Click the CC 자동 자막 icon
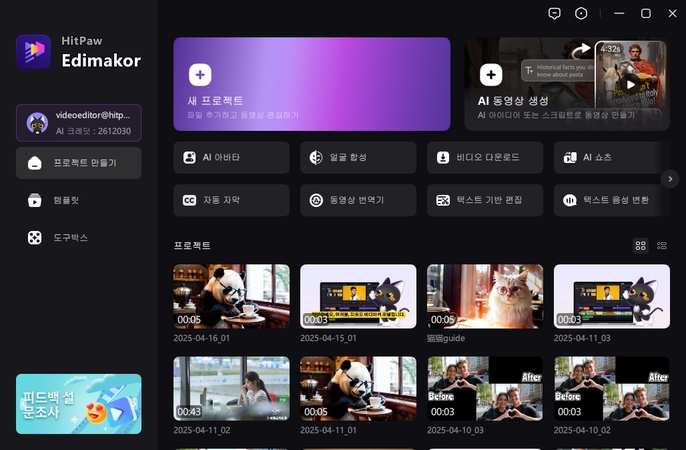Viewport: 686px width, 450px height. tap(189, 200)
